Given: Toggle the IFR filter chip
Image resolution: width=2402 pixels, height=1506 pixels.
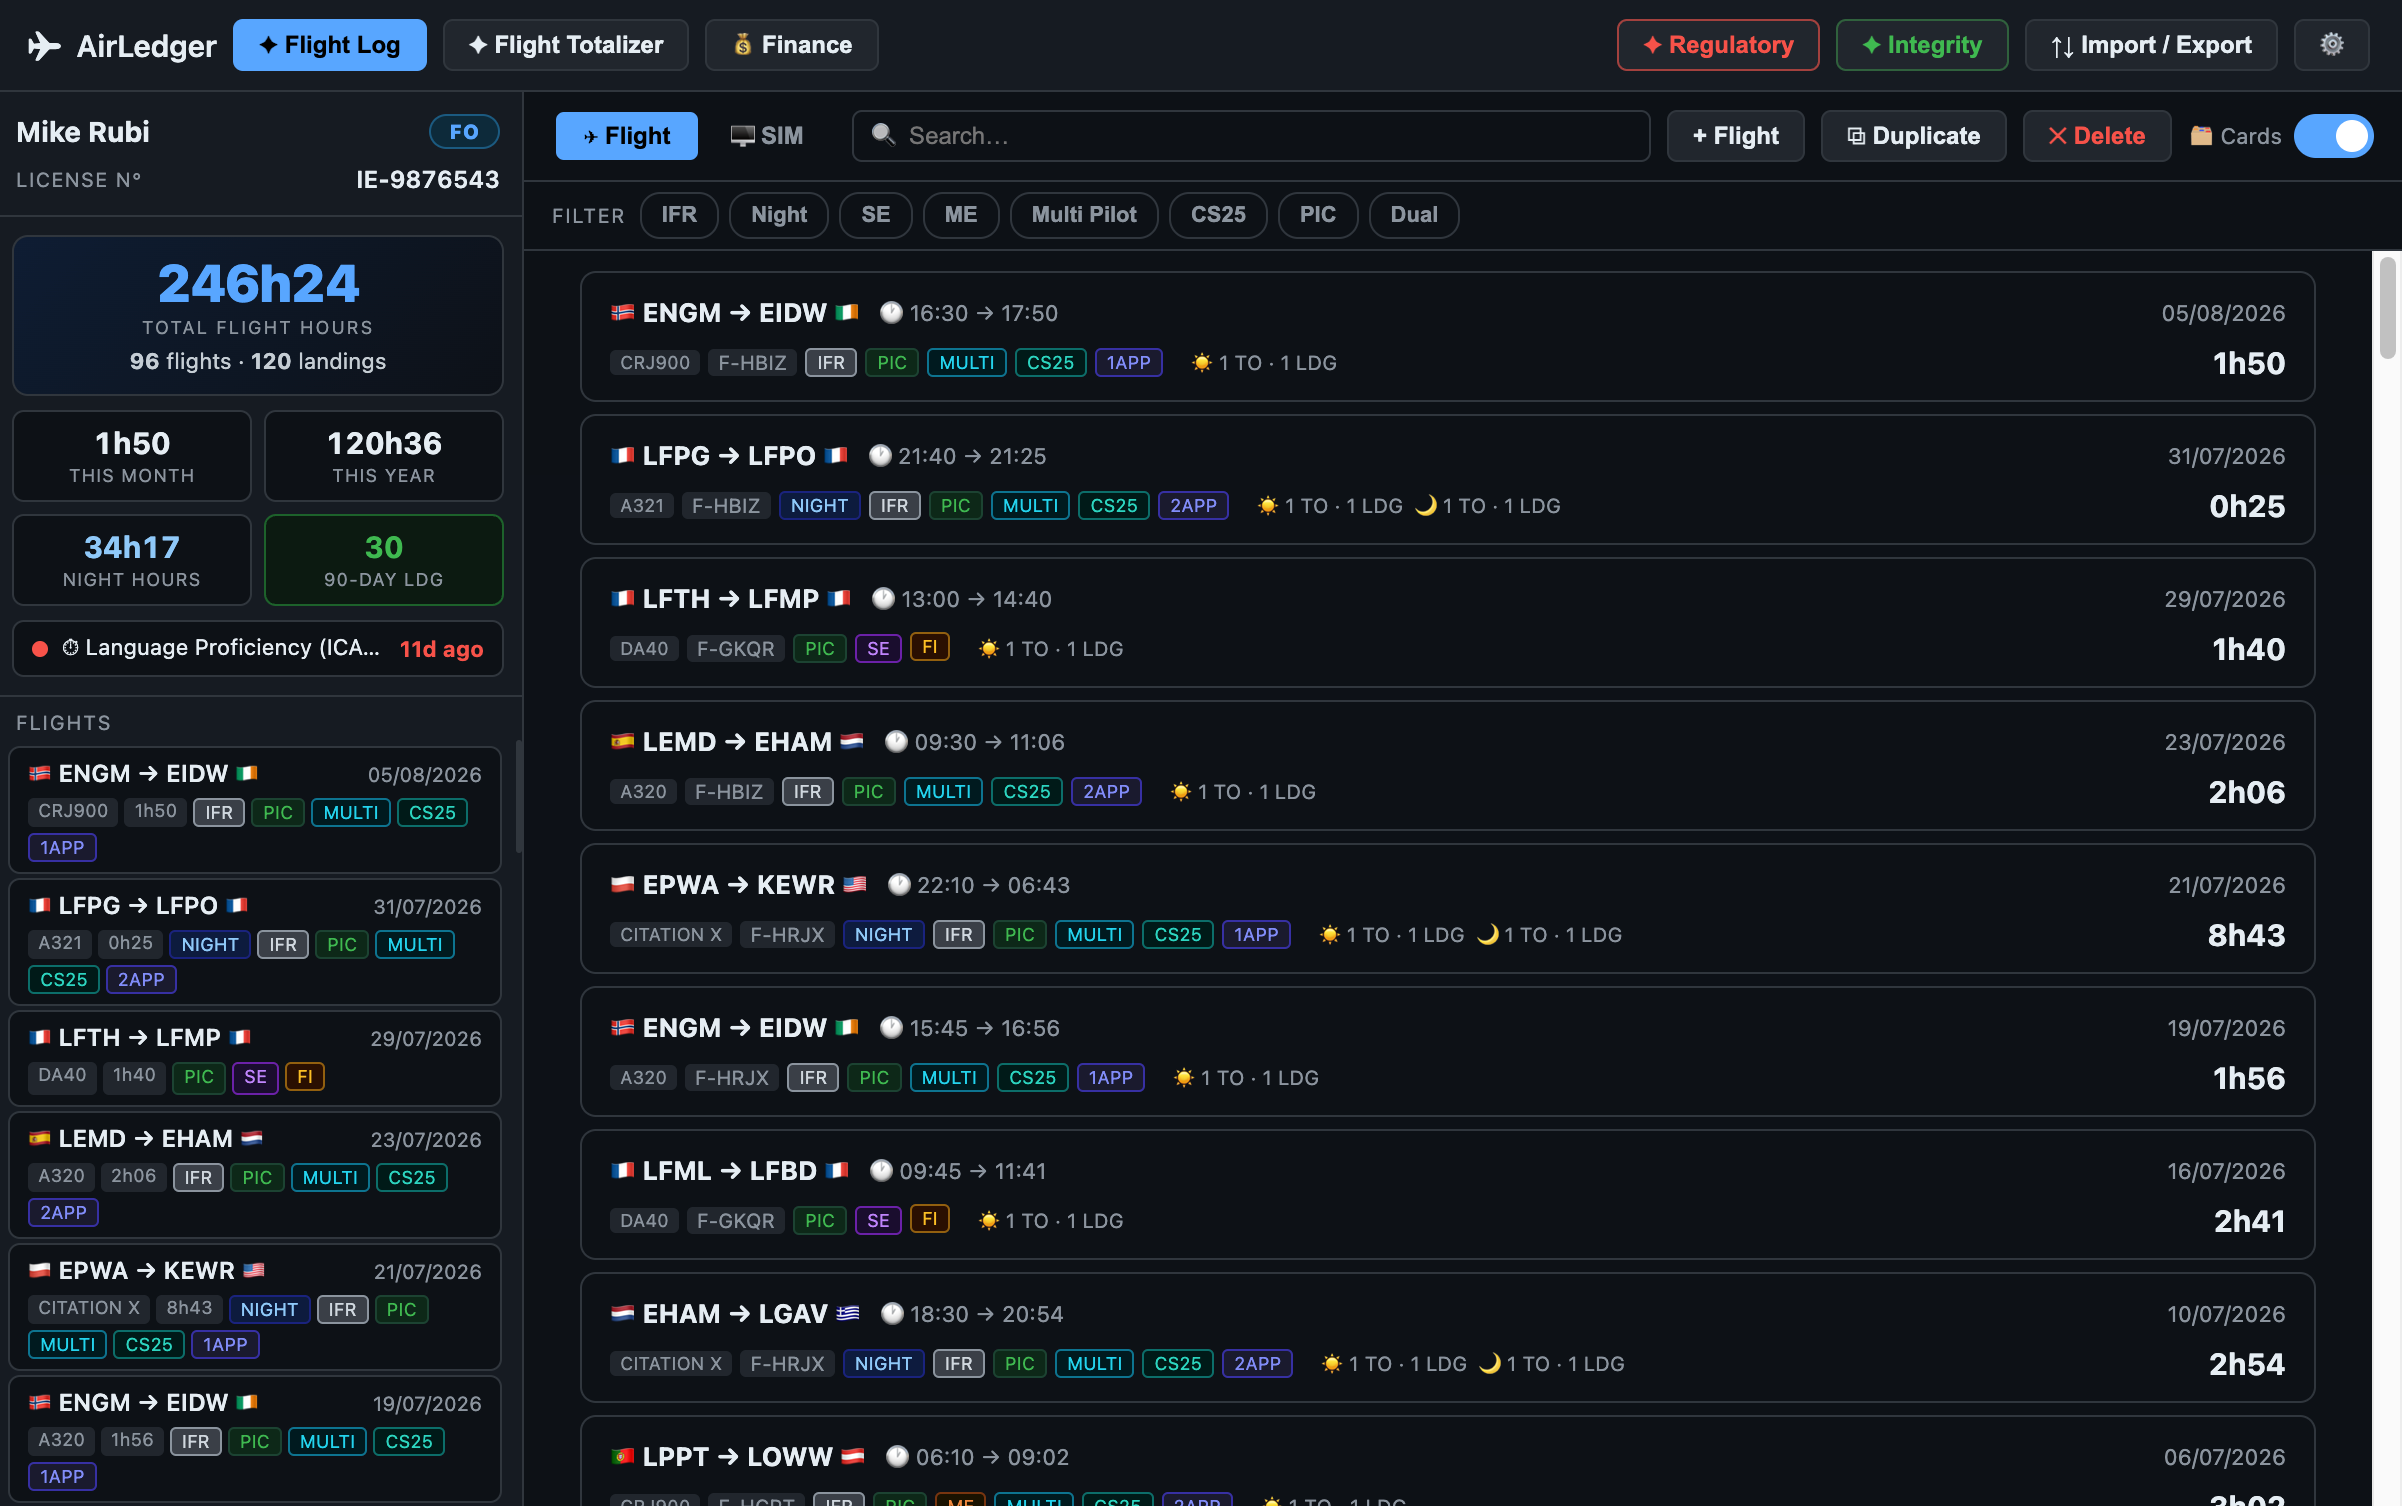Looking at the screenshot, I should click(x=679, y=215).
